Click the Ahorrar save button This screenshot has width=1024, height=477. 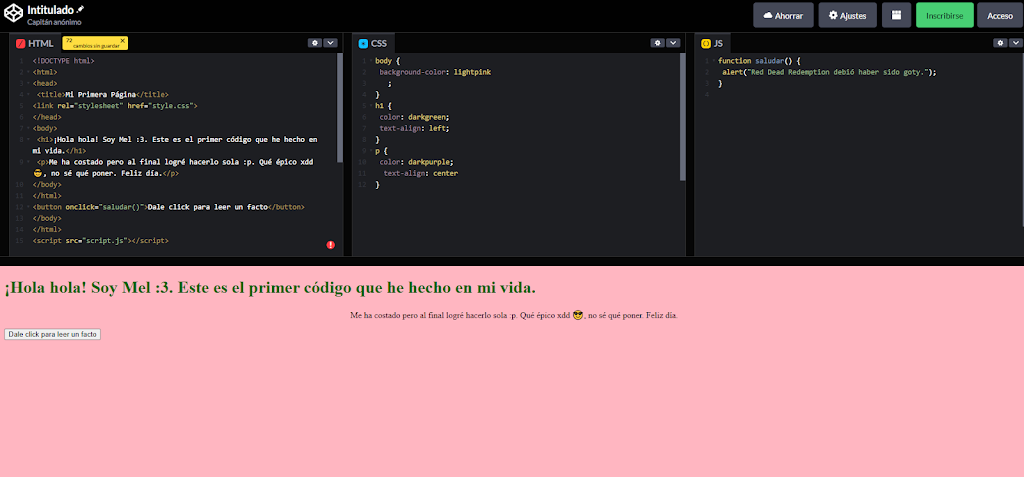783,15
